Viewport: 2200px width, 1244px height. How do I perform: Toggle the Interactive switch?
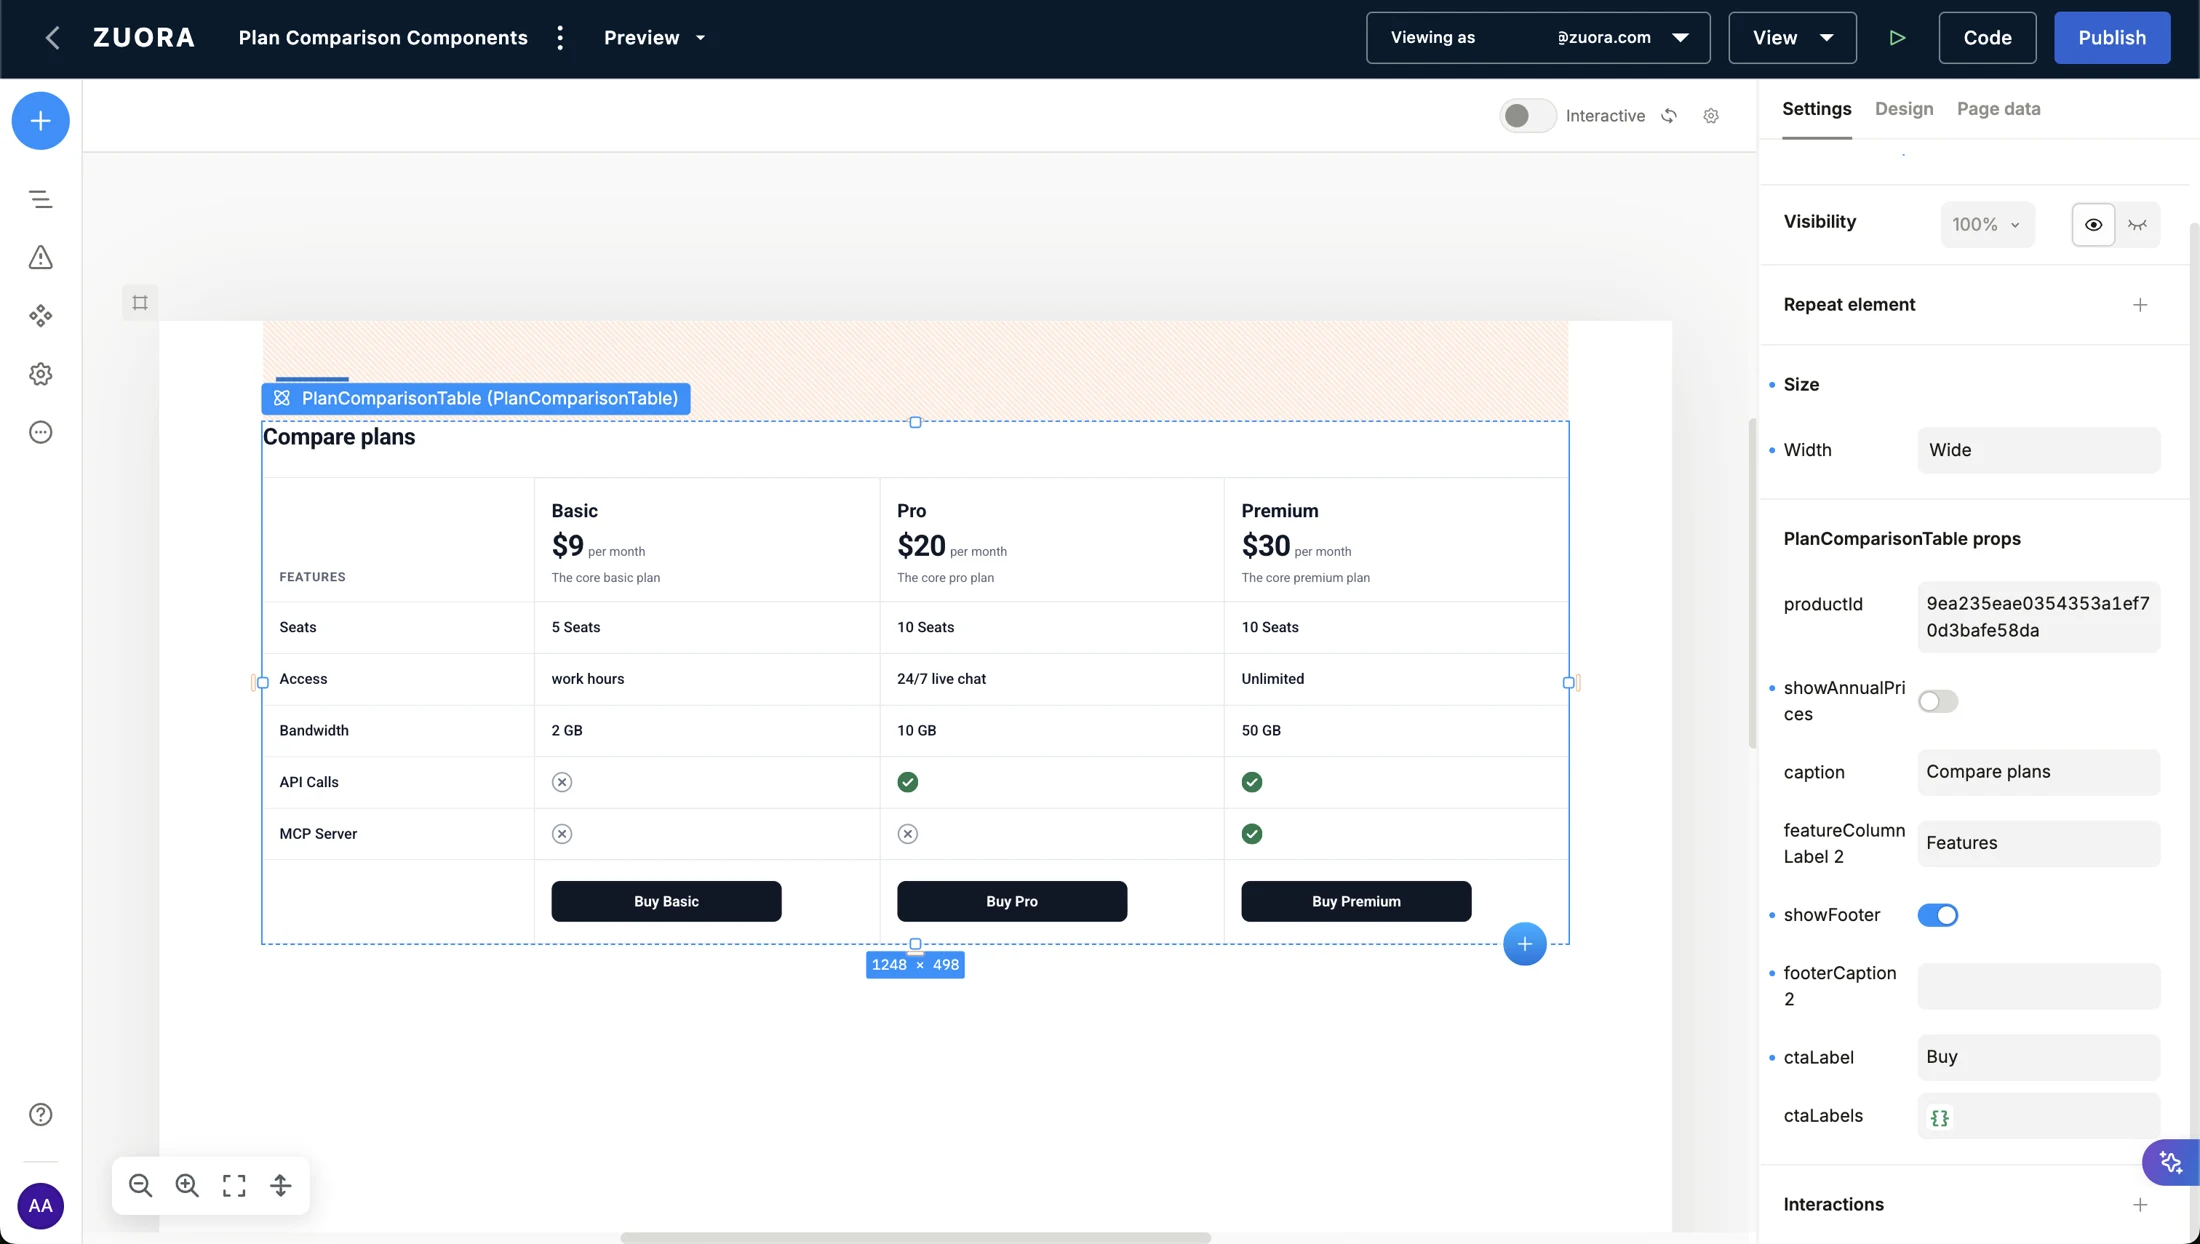pyautogui.click(x=1527, y=116)
